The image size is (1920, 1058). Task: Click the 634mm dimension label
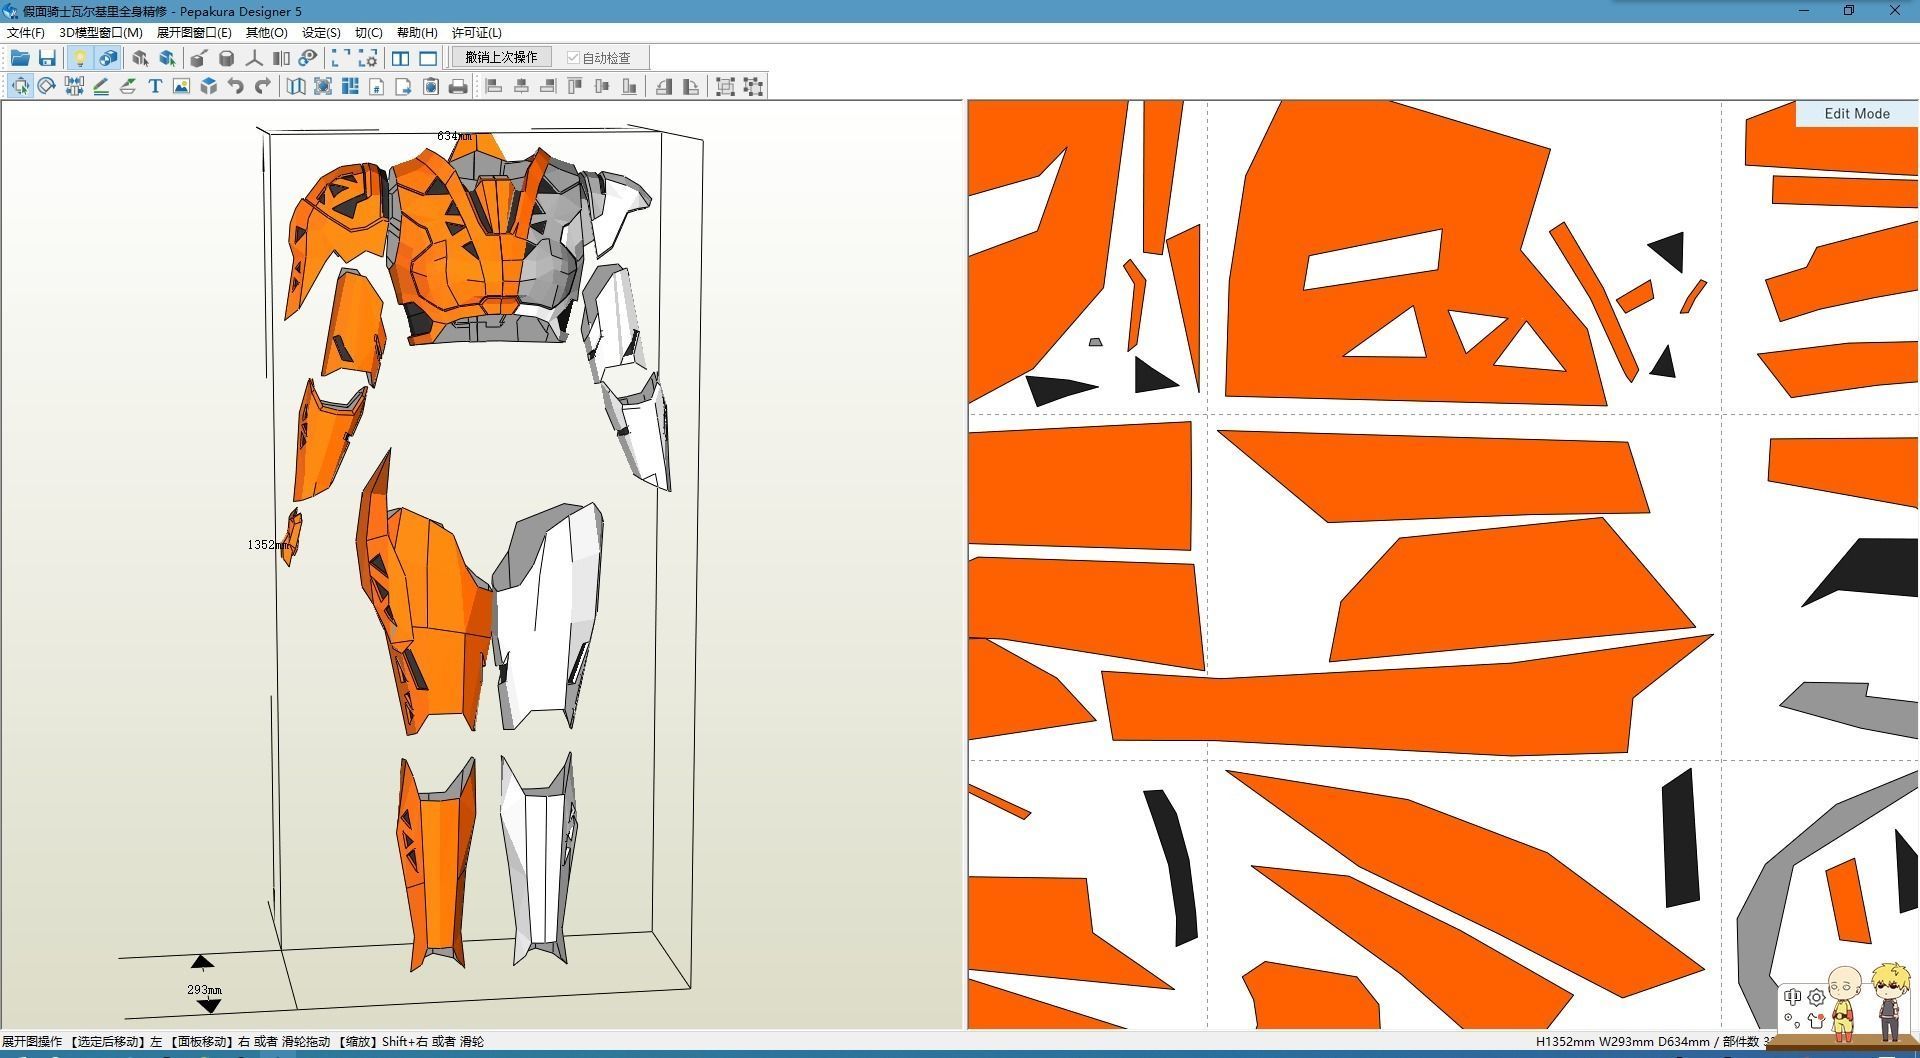tap(454, 136)
